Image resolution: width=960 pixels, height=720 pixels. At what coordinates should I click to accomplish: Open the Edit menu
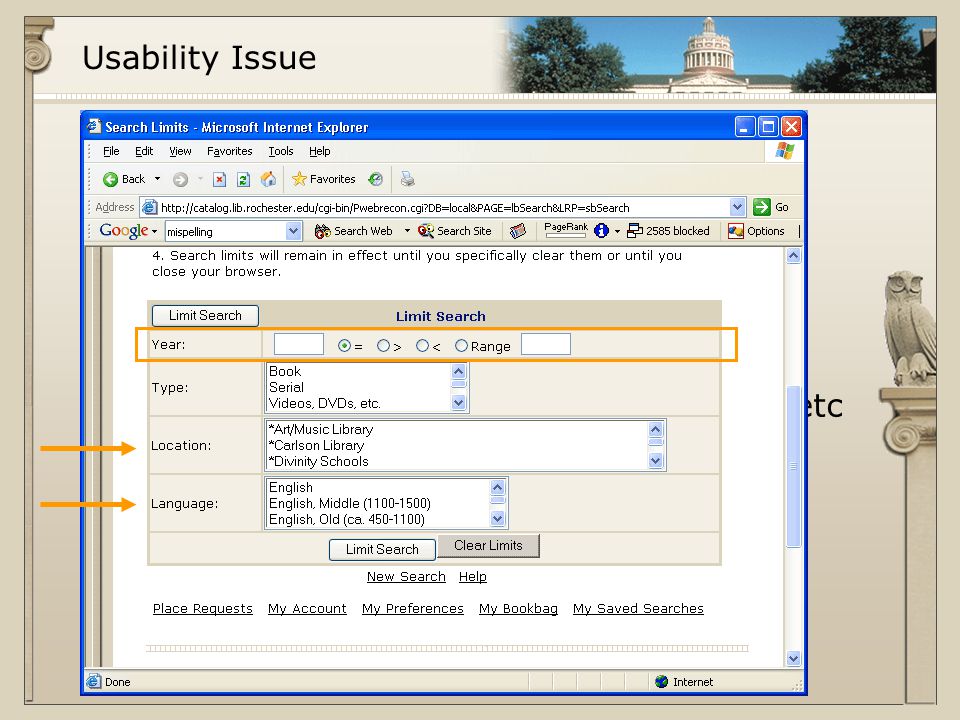(144, 151)
